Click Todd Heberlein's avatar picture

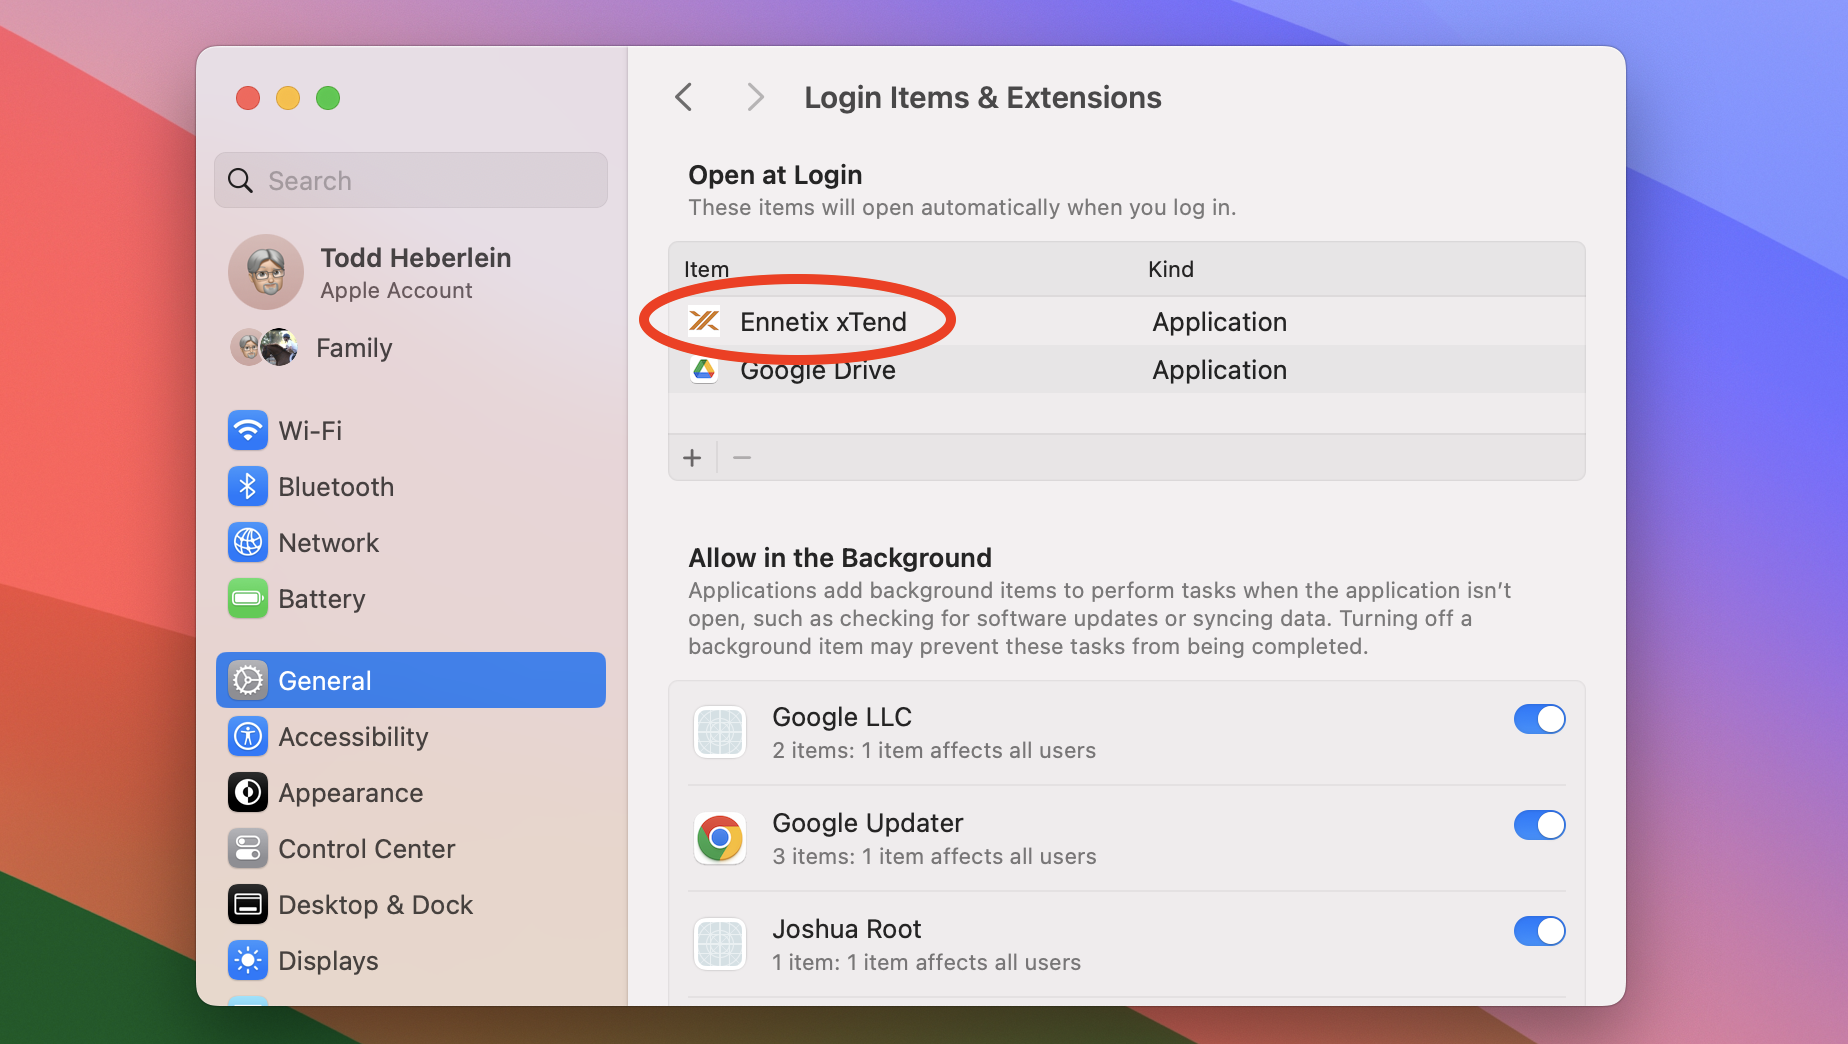(265, 272)
